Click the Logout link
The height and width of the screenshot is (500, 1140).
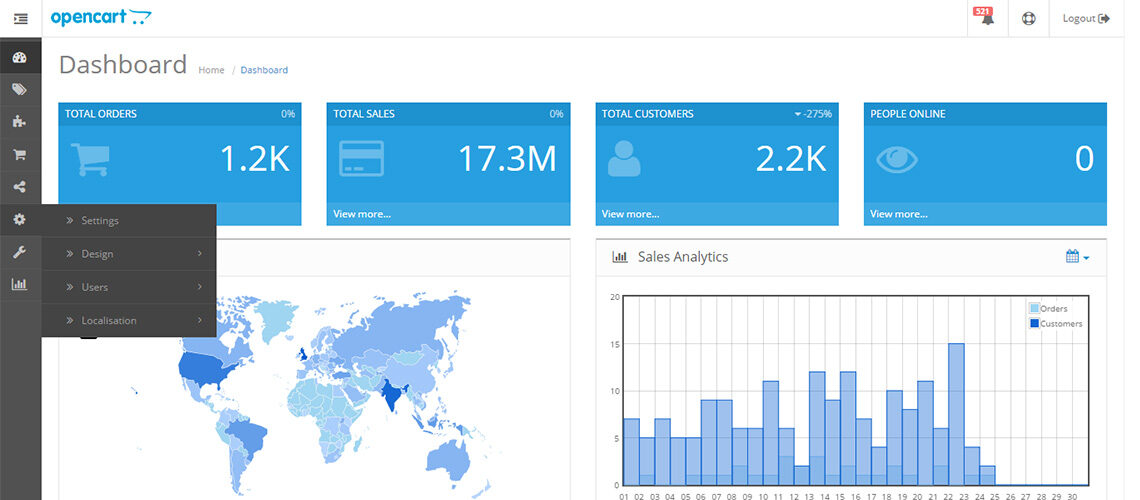tap(1086, 19)
